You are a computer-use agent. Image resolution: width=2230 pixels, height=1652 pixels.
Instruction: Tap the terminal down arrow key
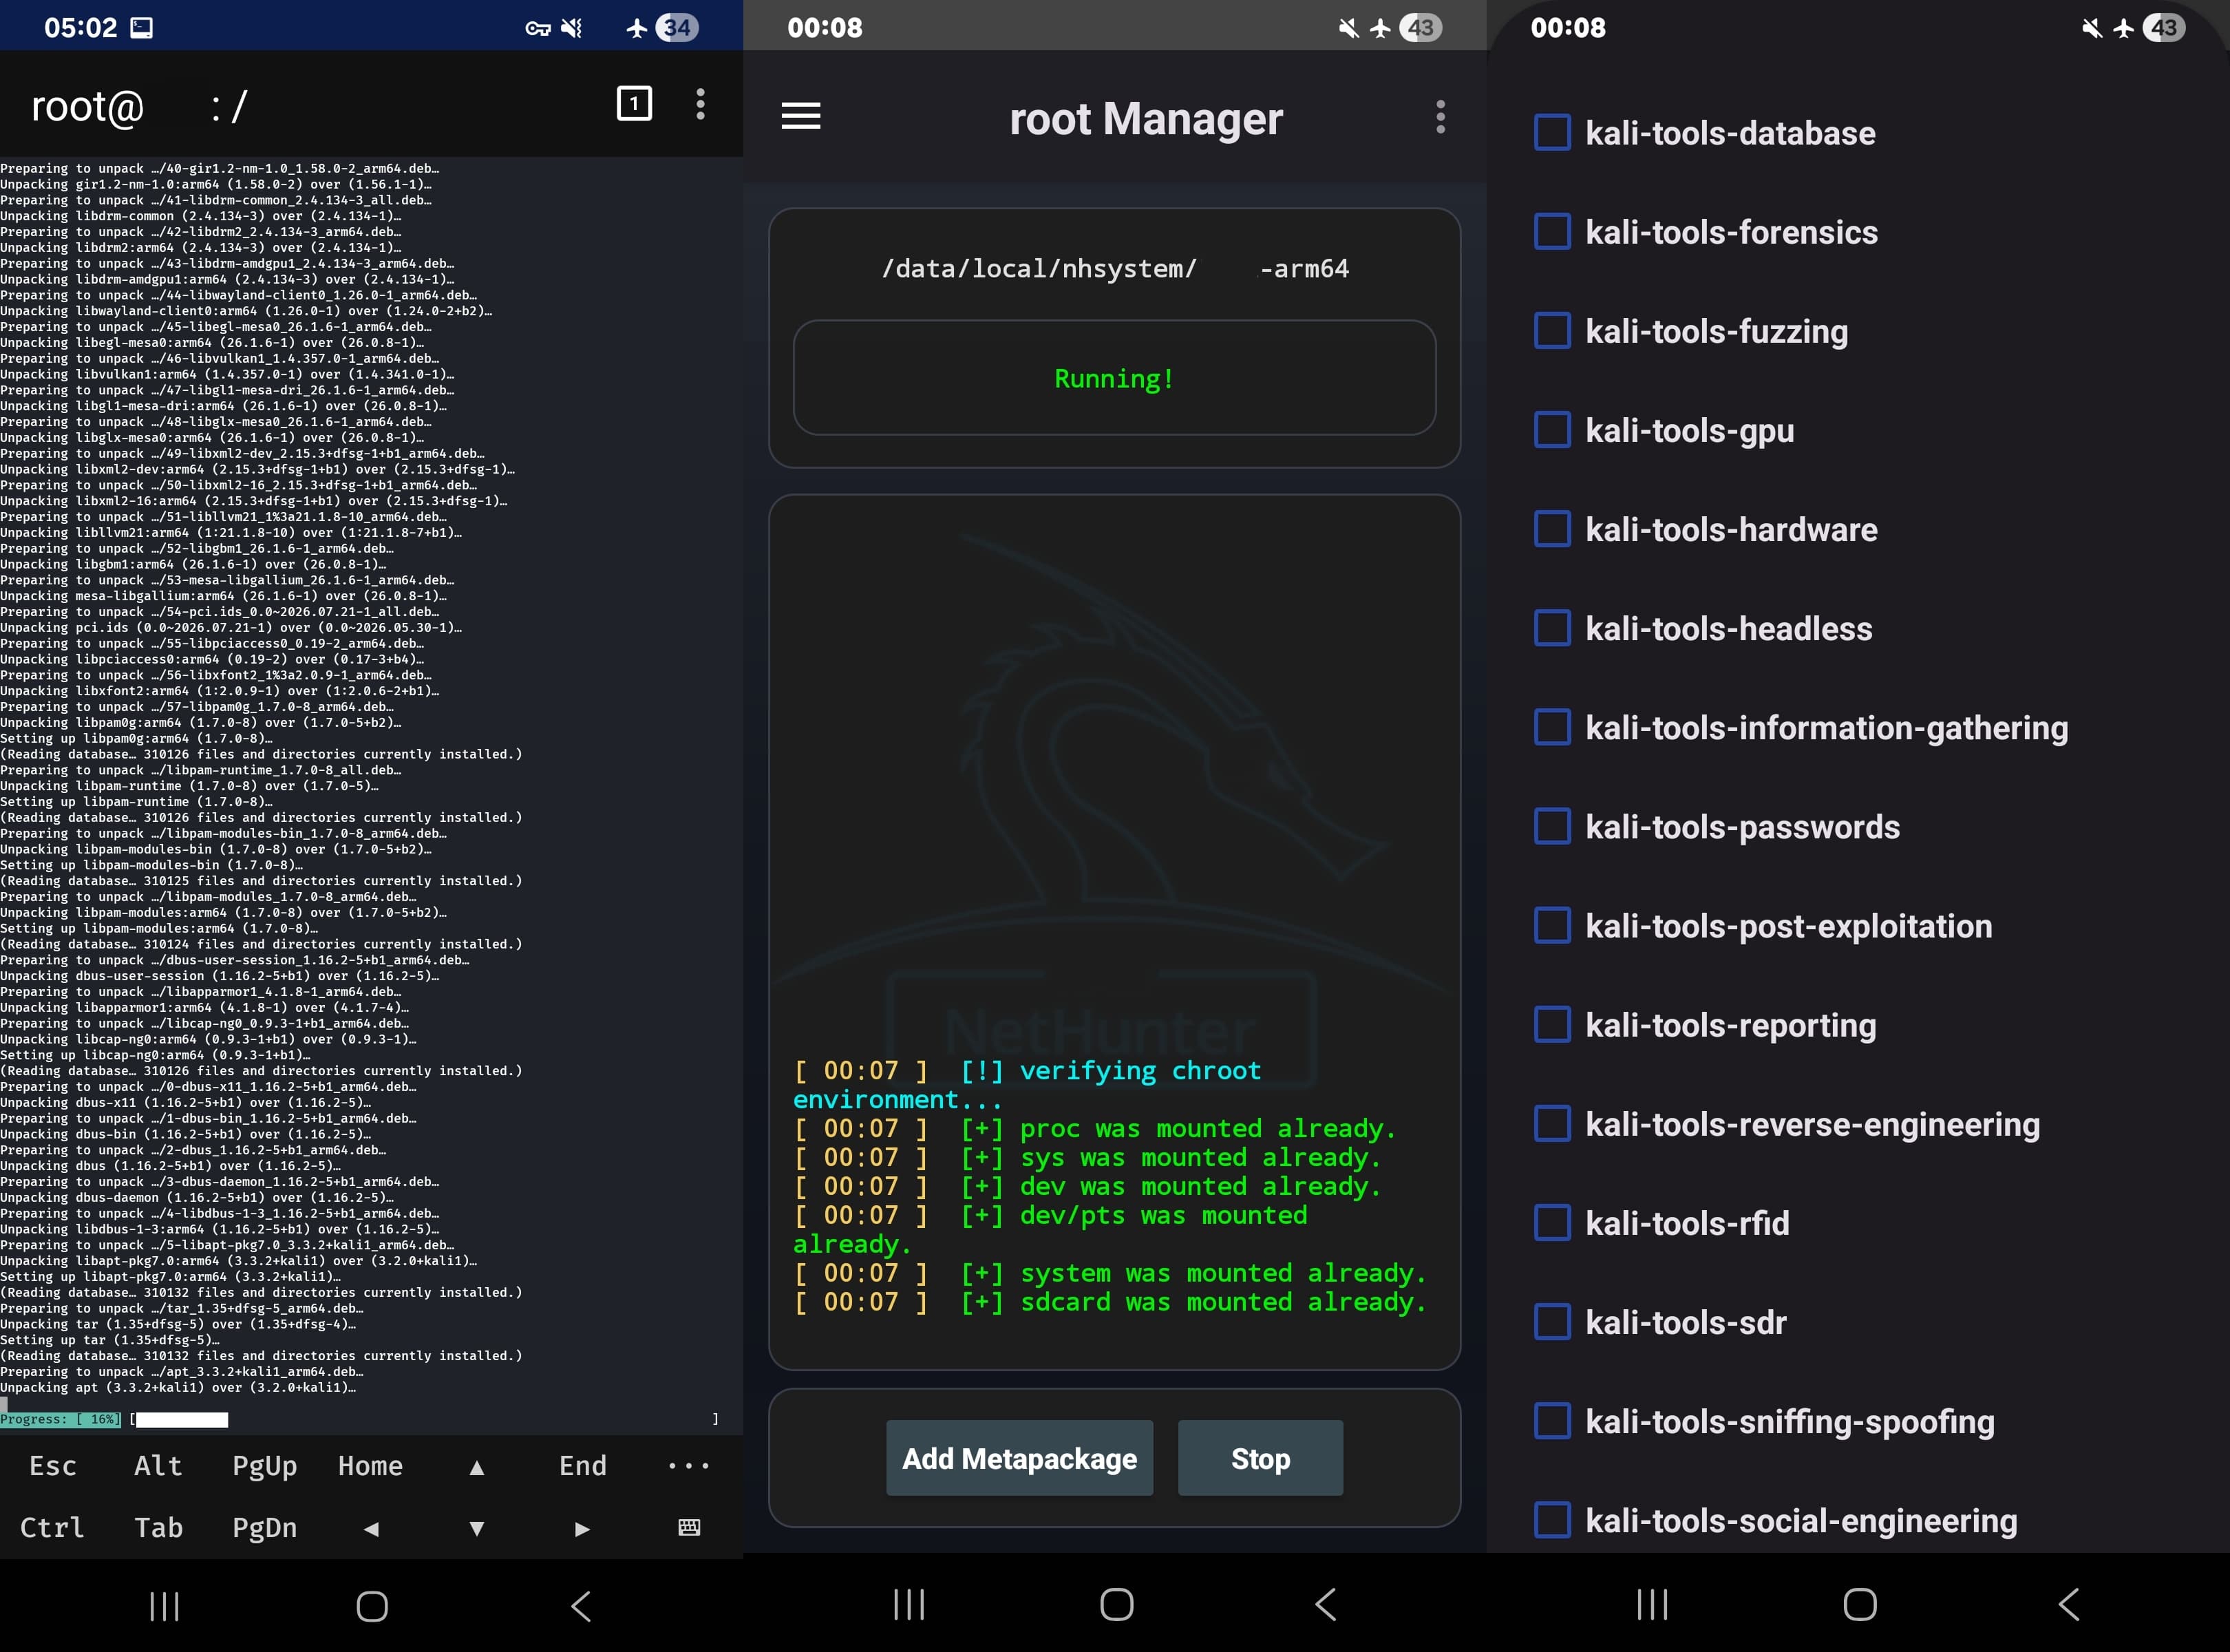[x=477, y=1528]
